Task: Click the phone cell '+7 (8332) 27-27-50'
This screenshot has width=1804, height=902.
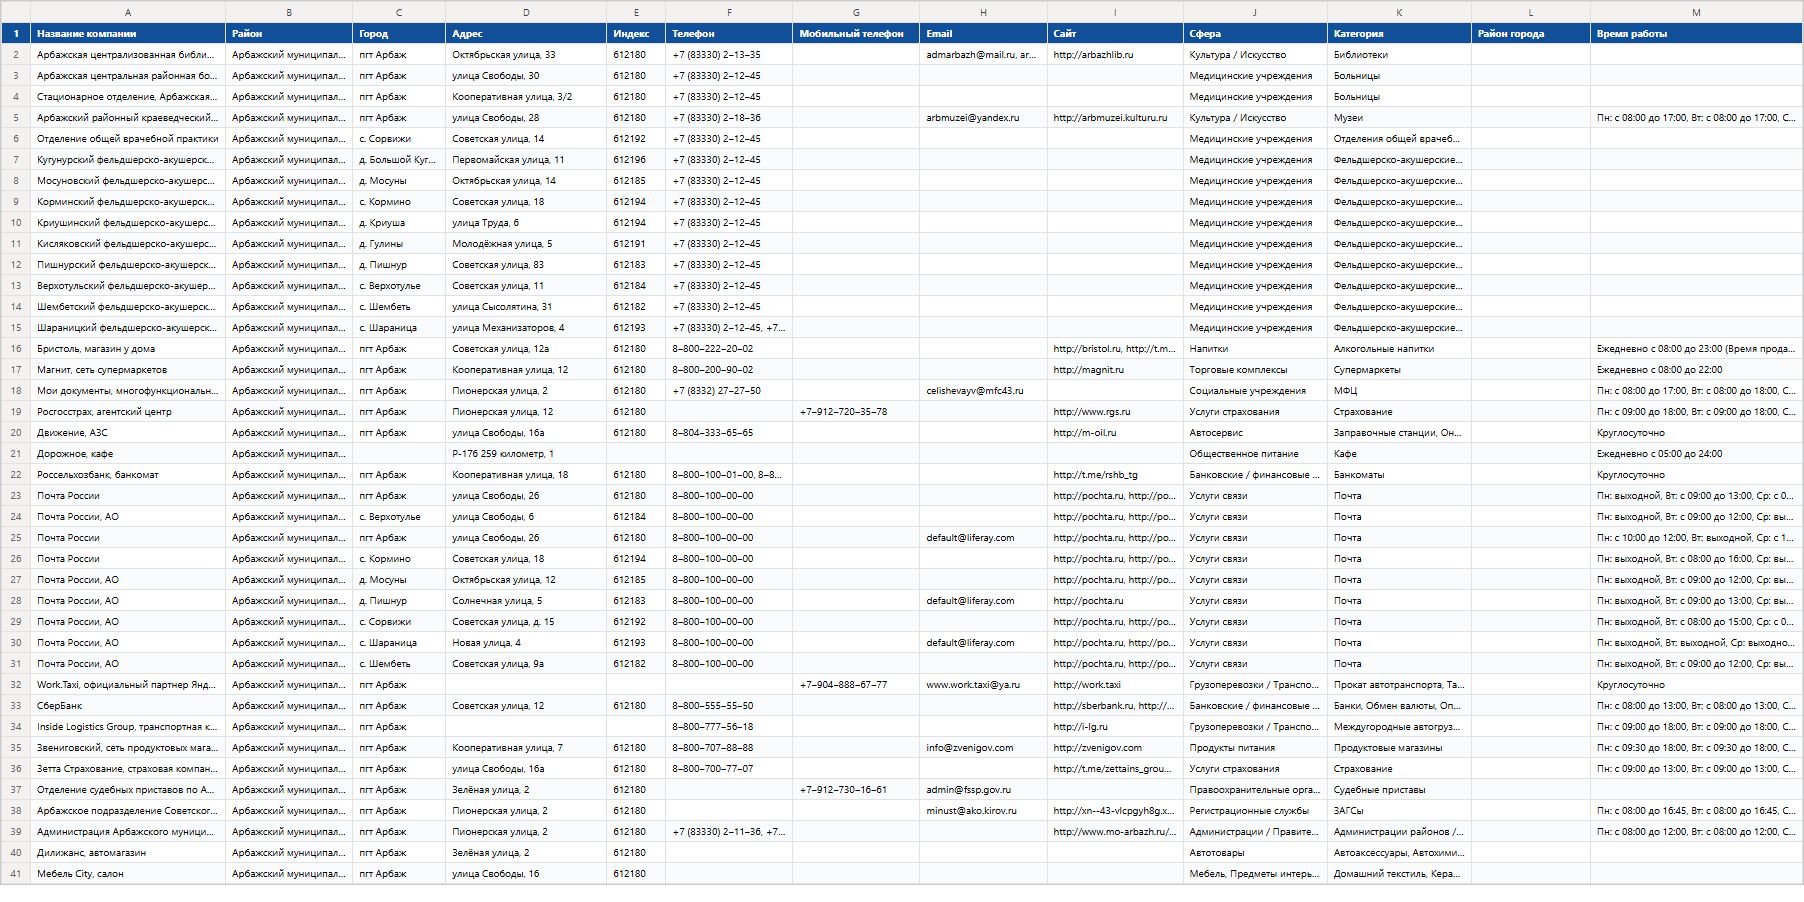Action: (x=729, y=391)
